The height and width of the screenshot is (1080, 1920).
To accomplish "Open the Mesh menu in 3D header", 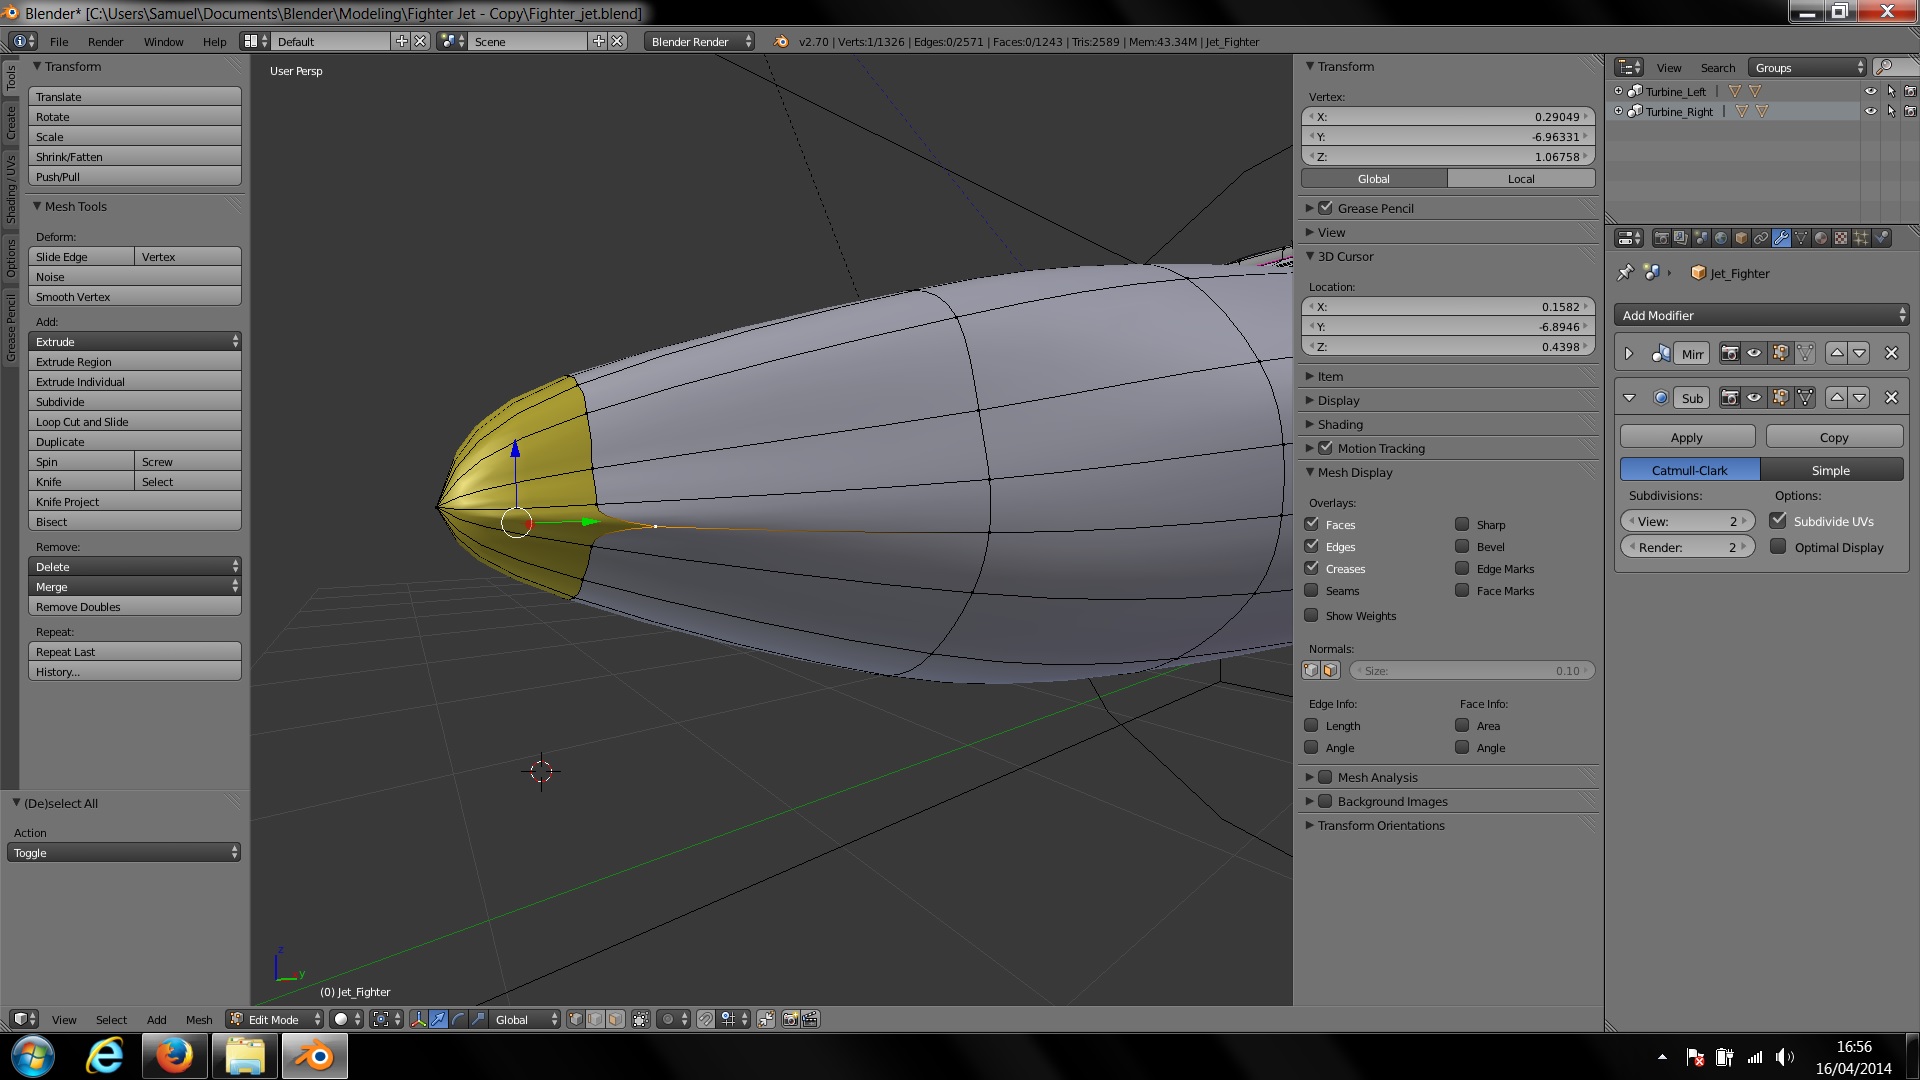I will pyautogui.click(x=199, y=1019).
